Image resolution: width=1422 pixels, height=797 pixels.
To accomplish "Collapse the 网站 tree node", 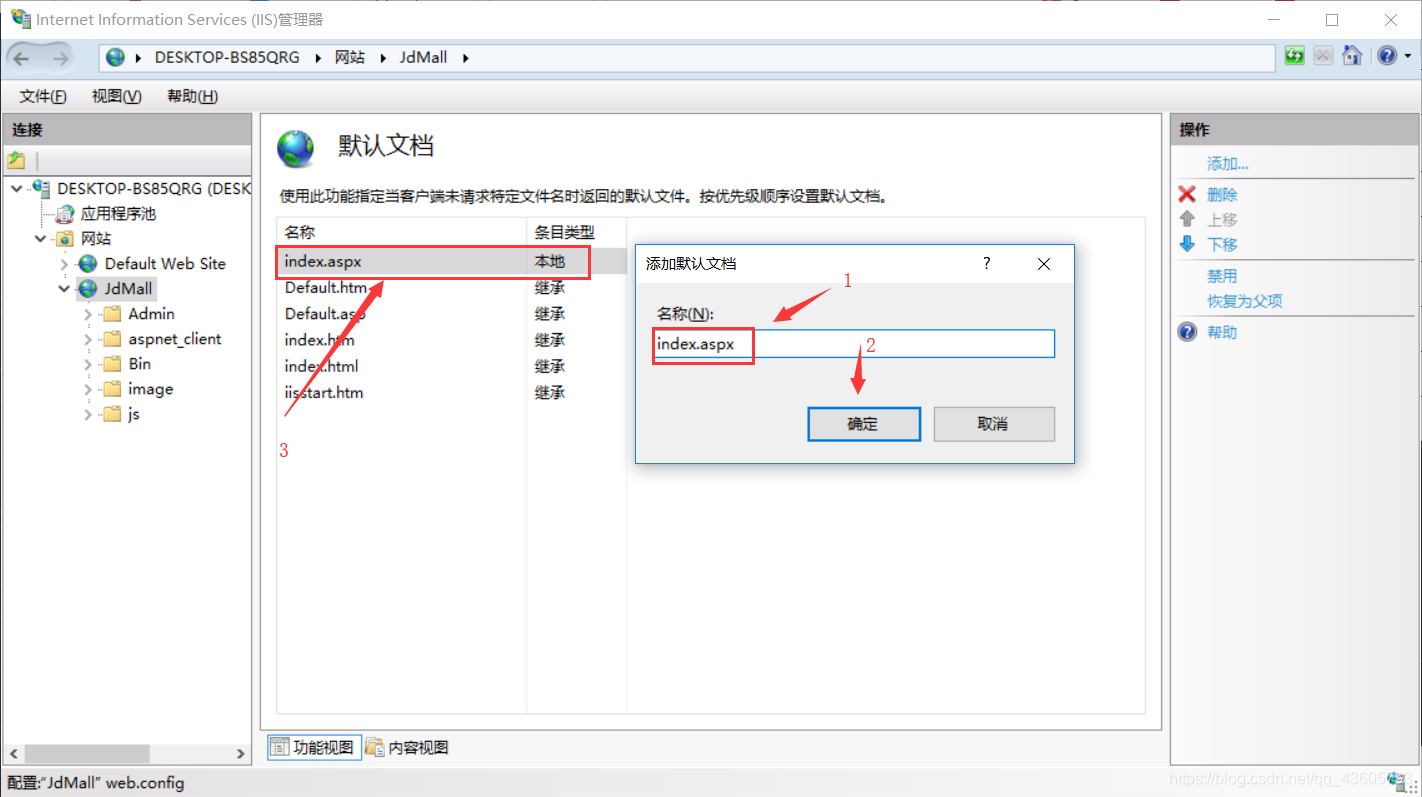I will click(x=41, y=239).
